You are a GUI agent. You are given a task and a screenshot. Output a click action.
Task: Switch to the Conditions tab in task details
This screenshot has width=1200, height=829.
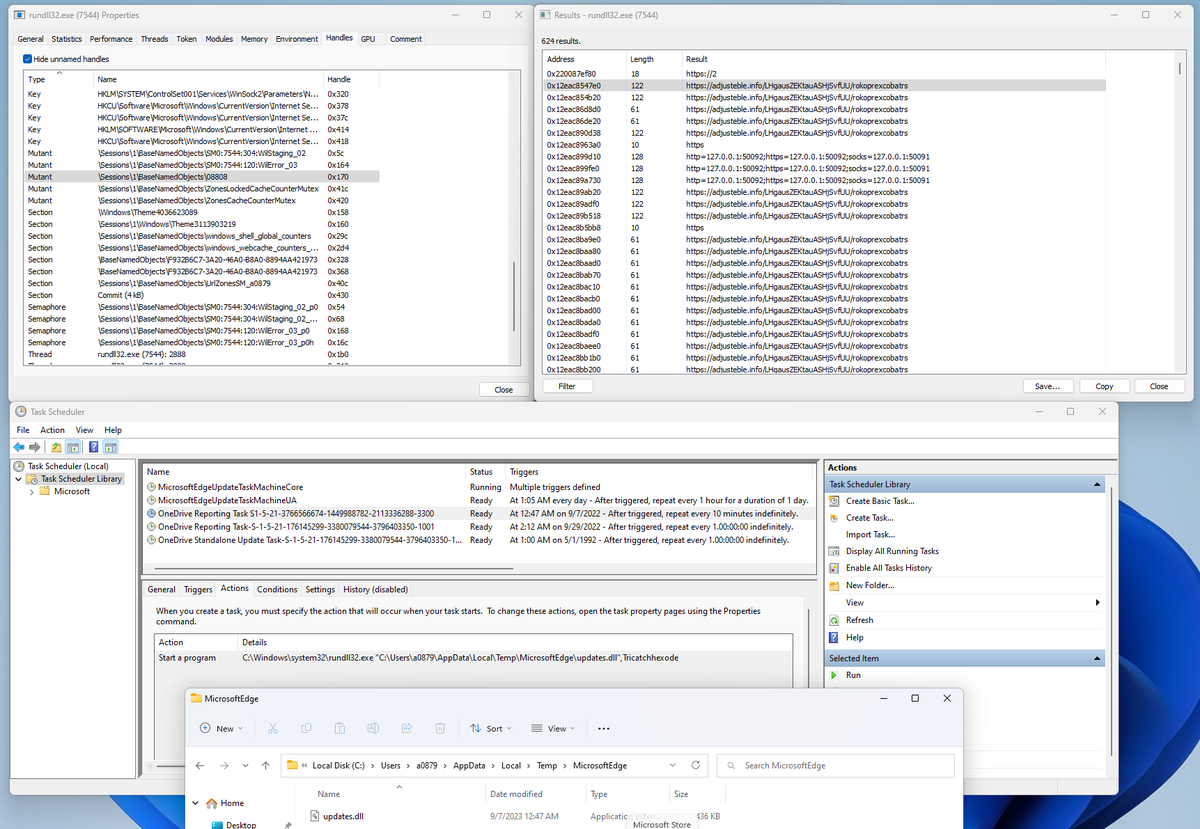coord(277,589)
